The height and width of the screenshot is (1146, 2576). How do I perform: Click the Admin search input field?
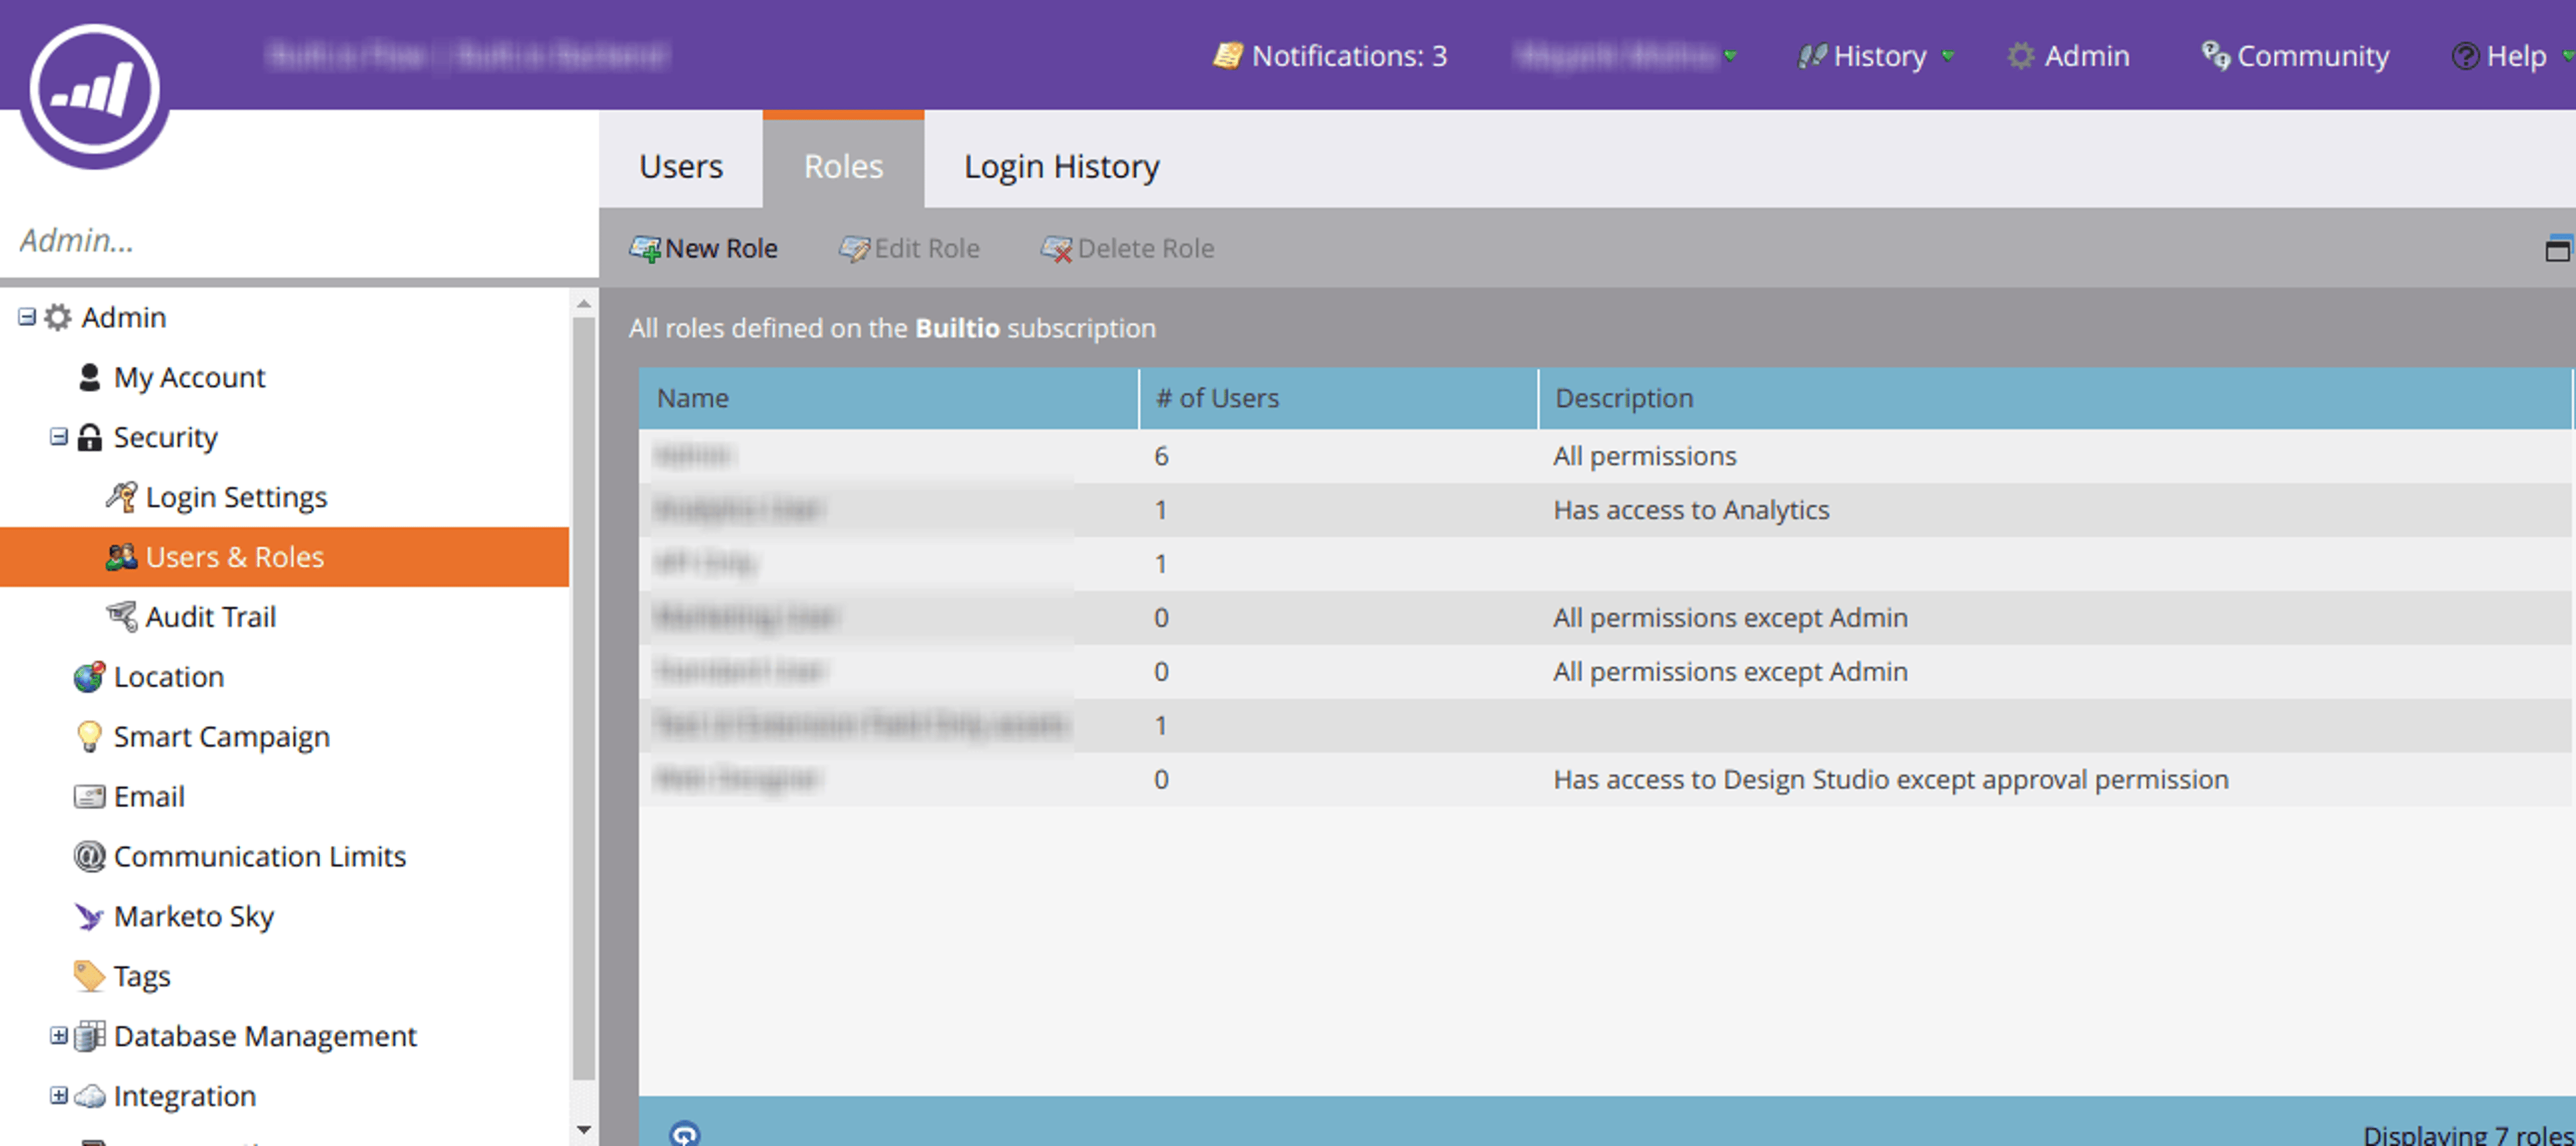tap(299, 241)
